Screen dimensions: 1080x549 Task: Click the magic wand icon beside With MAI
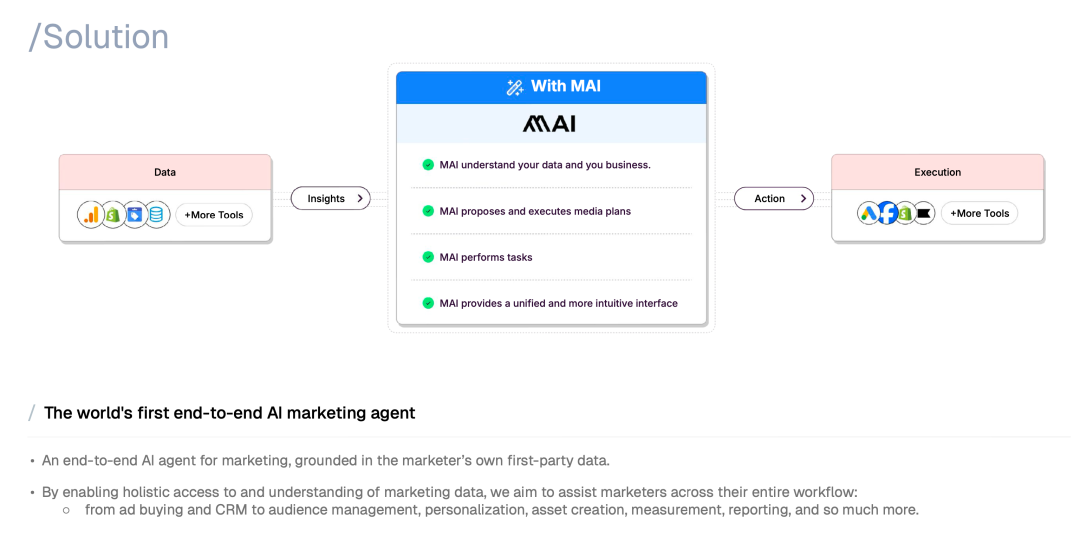click(x=515, y=87)
